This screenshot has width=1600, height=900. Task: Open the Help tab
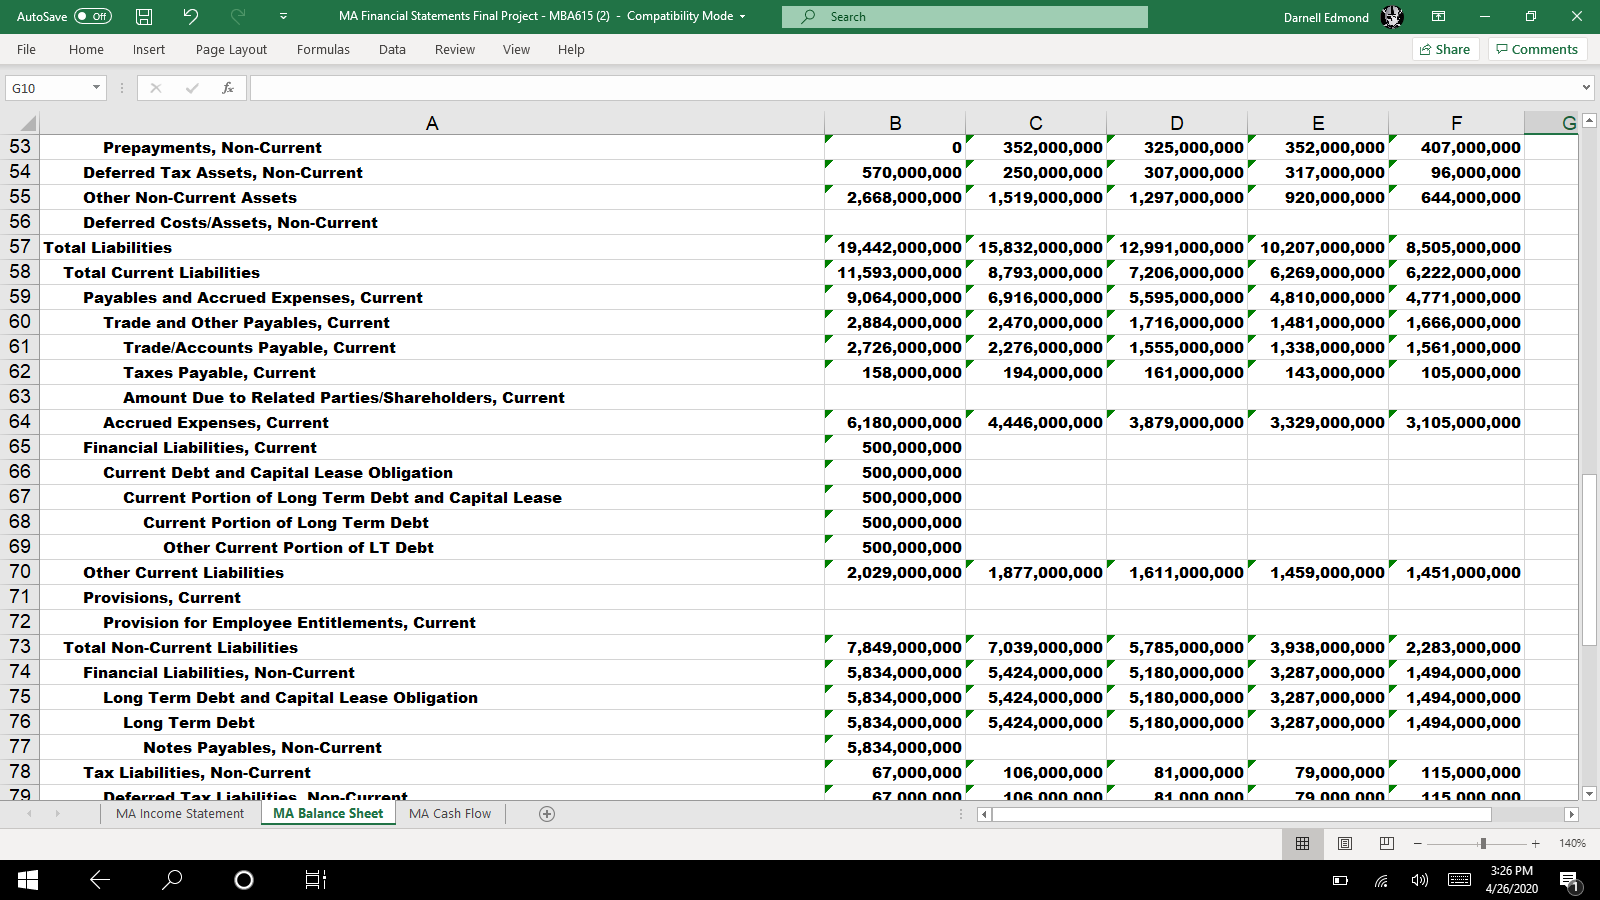tap(571, 49)
